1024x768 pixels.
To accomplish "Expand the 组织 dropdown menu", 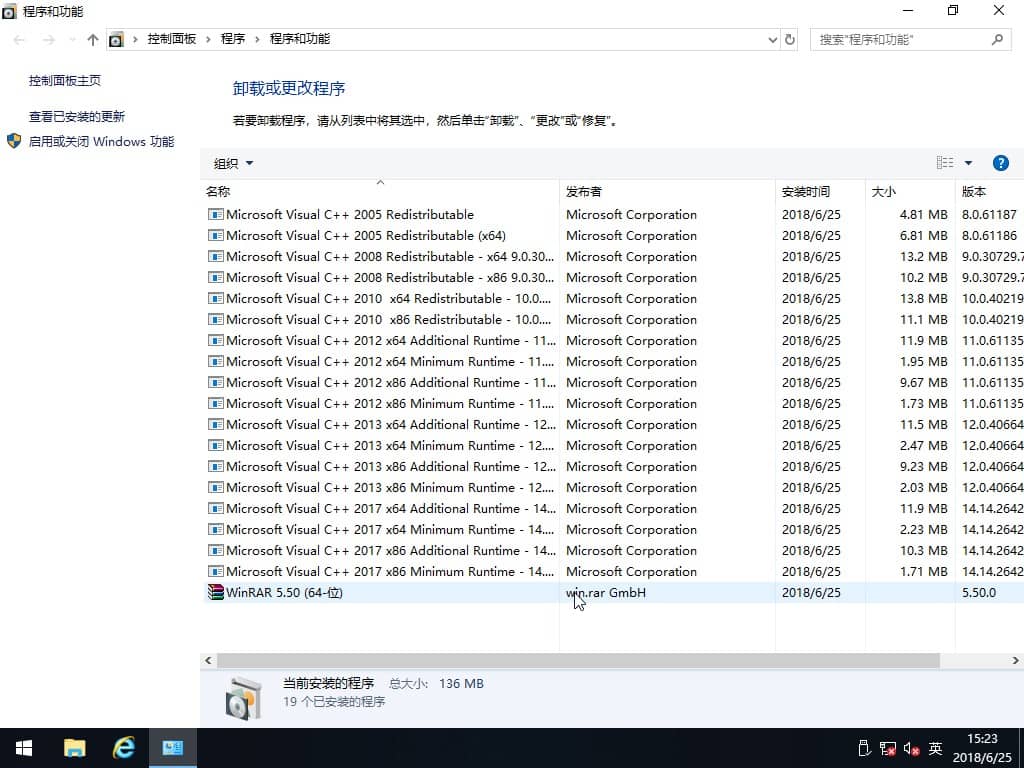I will [233, 163].
